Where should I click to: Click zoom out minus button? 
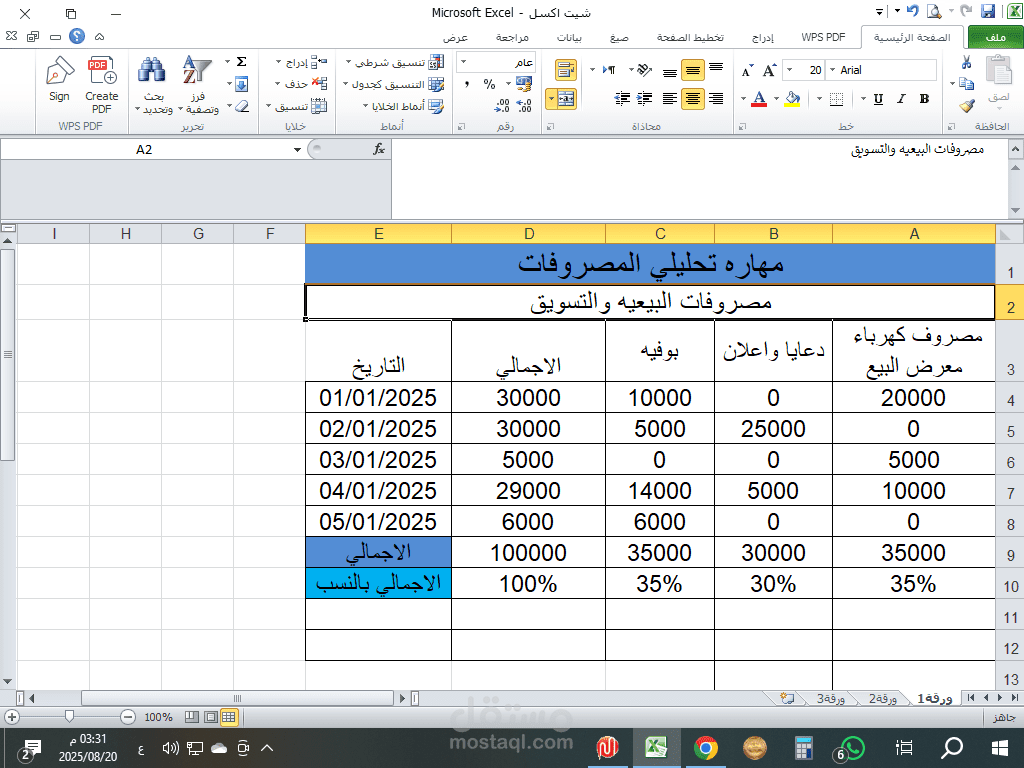[128, 717]
